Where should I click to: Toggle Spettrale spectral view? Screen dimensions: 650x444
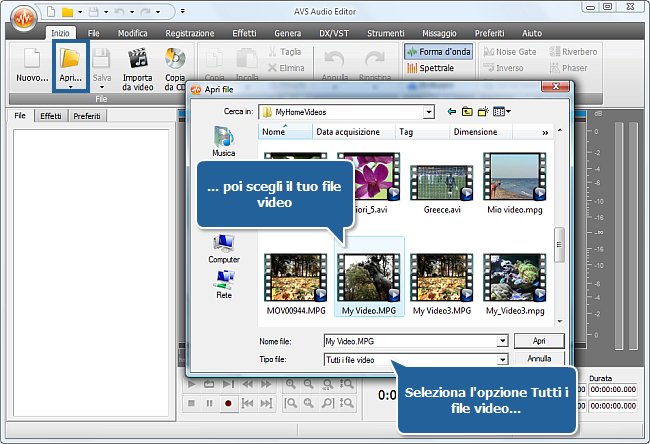click(431, 68)
